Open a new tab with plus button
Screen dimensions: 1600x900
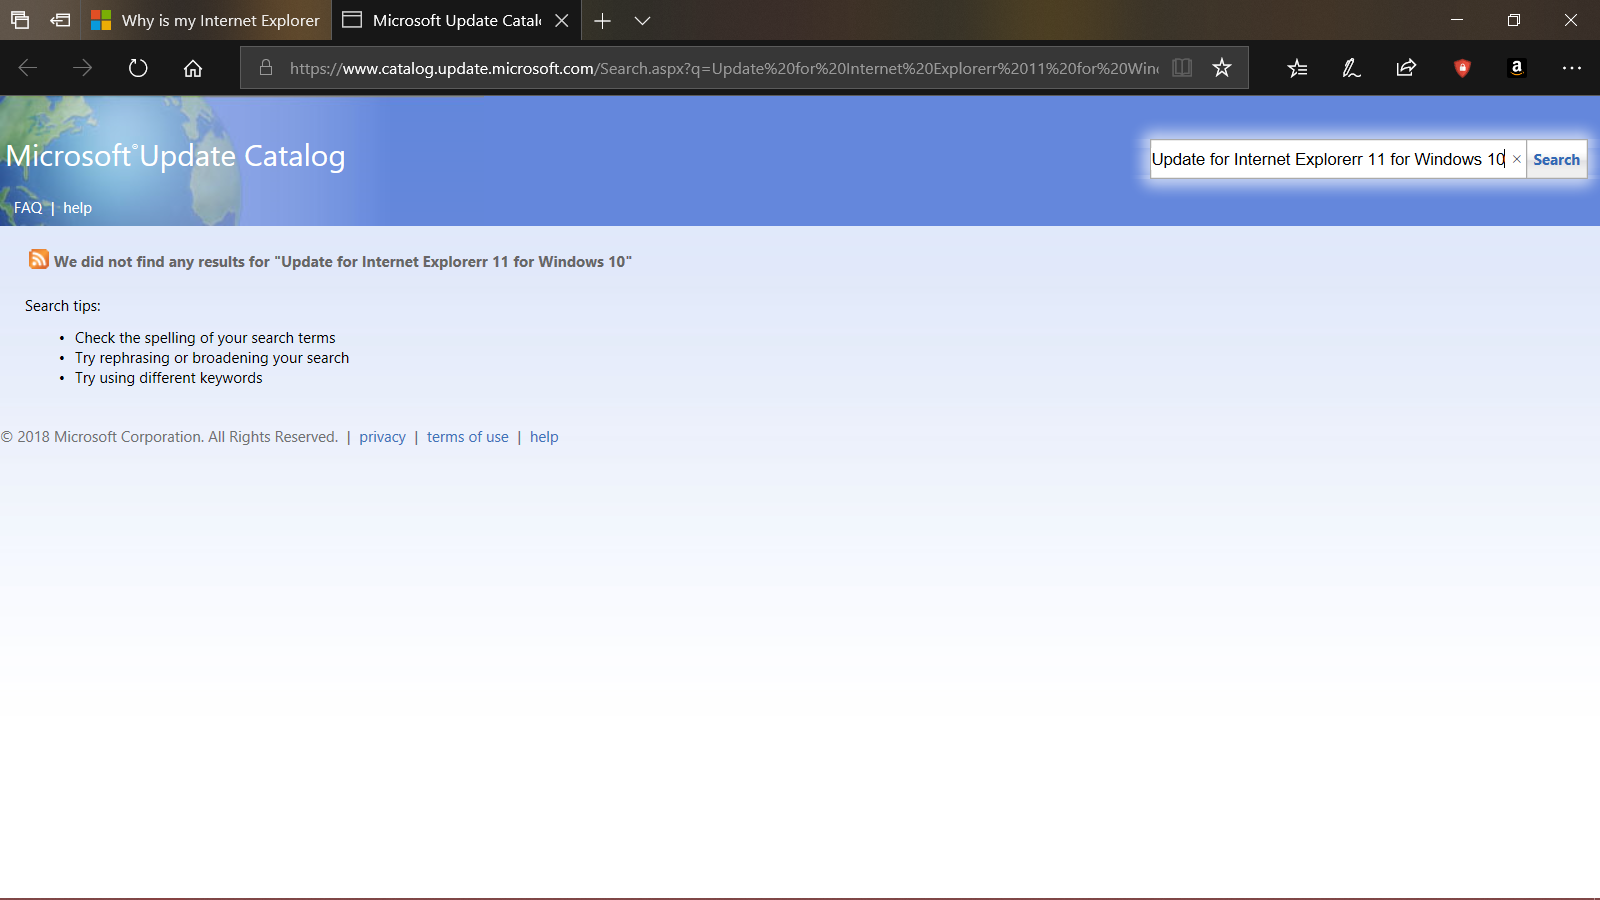[x=602, y=20]
